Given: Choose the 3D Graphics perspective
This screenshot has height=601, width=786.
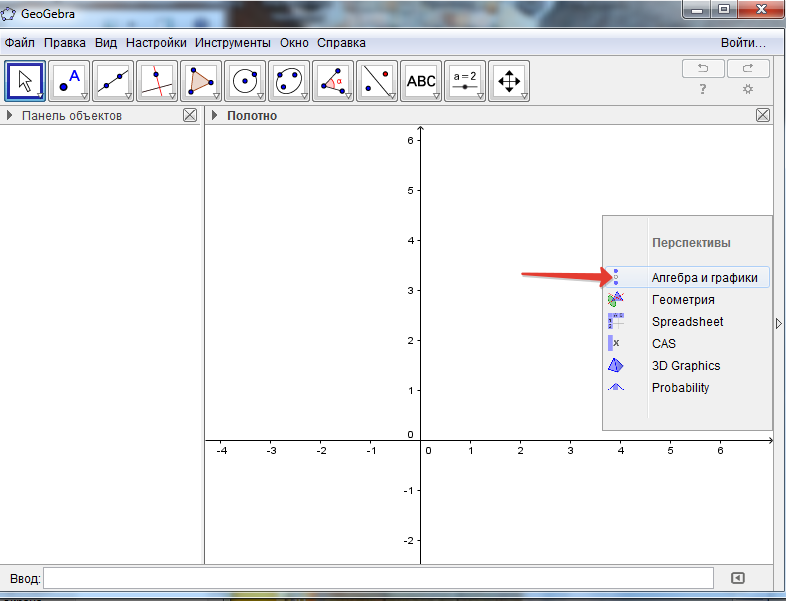Looking at the screenshot, I should (x=687, y=365).
